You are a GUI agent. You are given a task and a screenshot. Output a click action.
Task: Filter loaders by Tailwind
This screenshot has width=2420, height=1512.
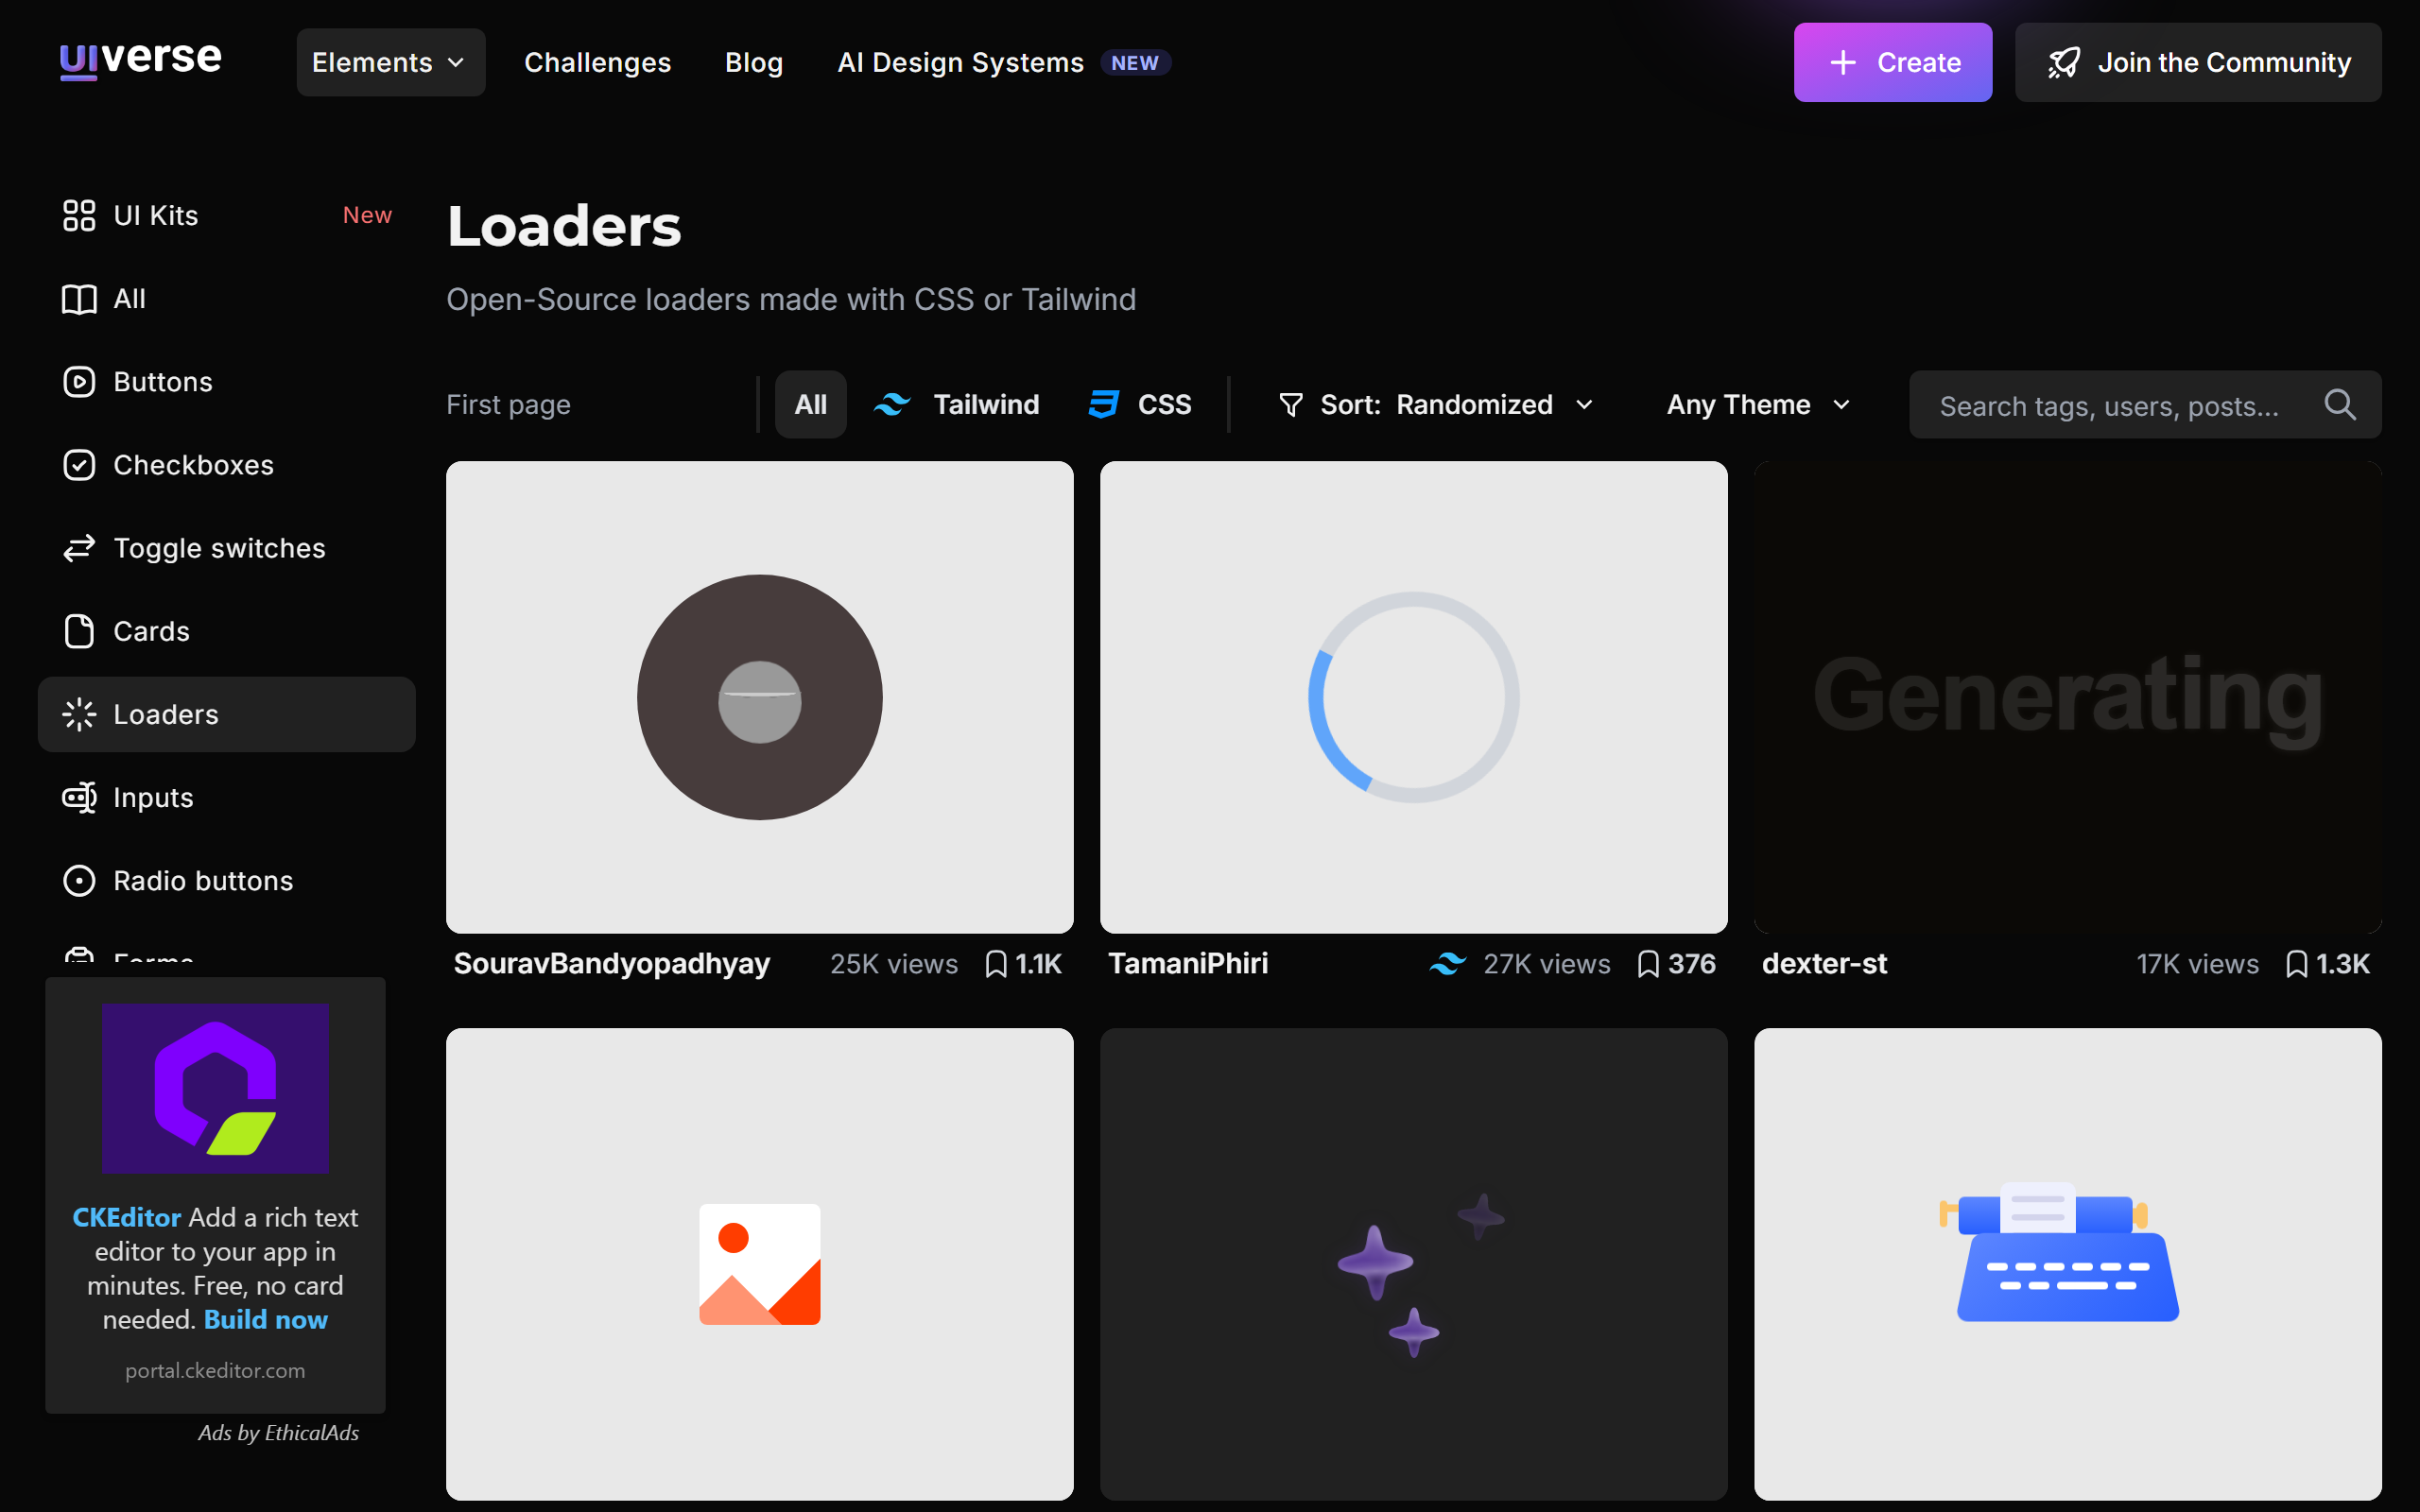point(957,404)
